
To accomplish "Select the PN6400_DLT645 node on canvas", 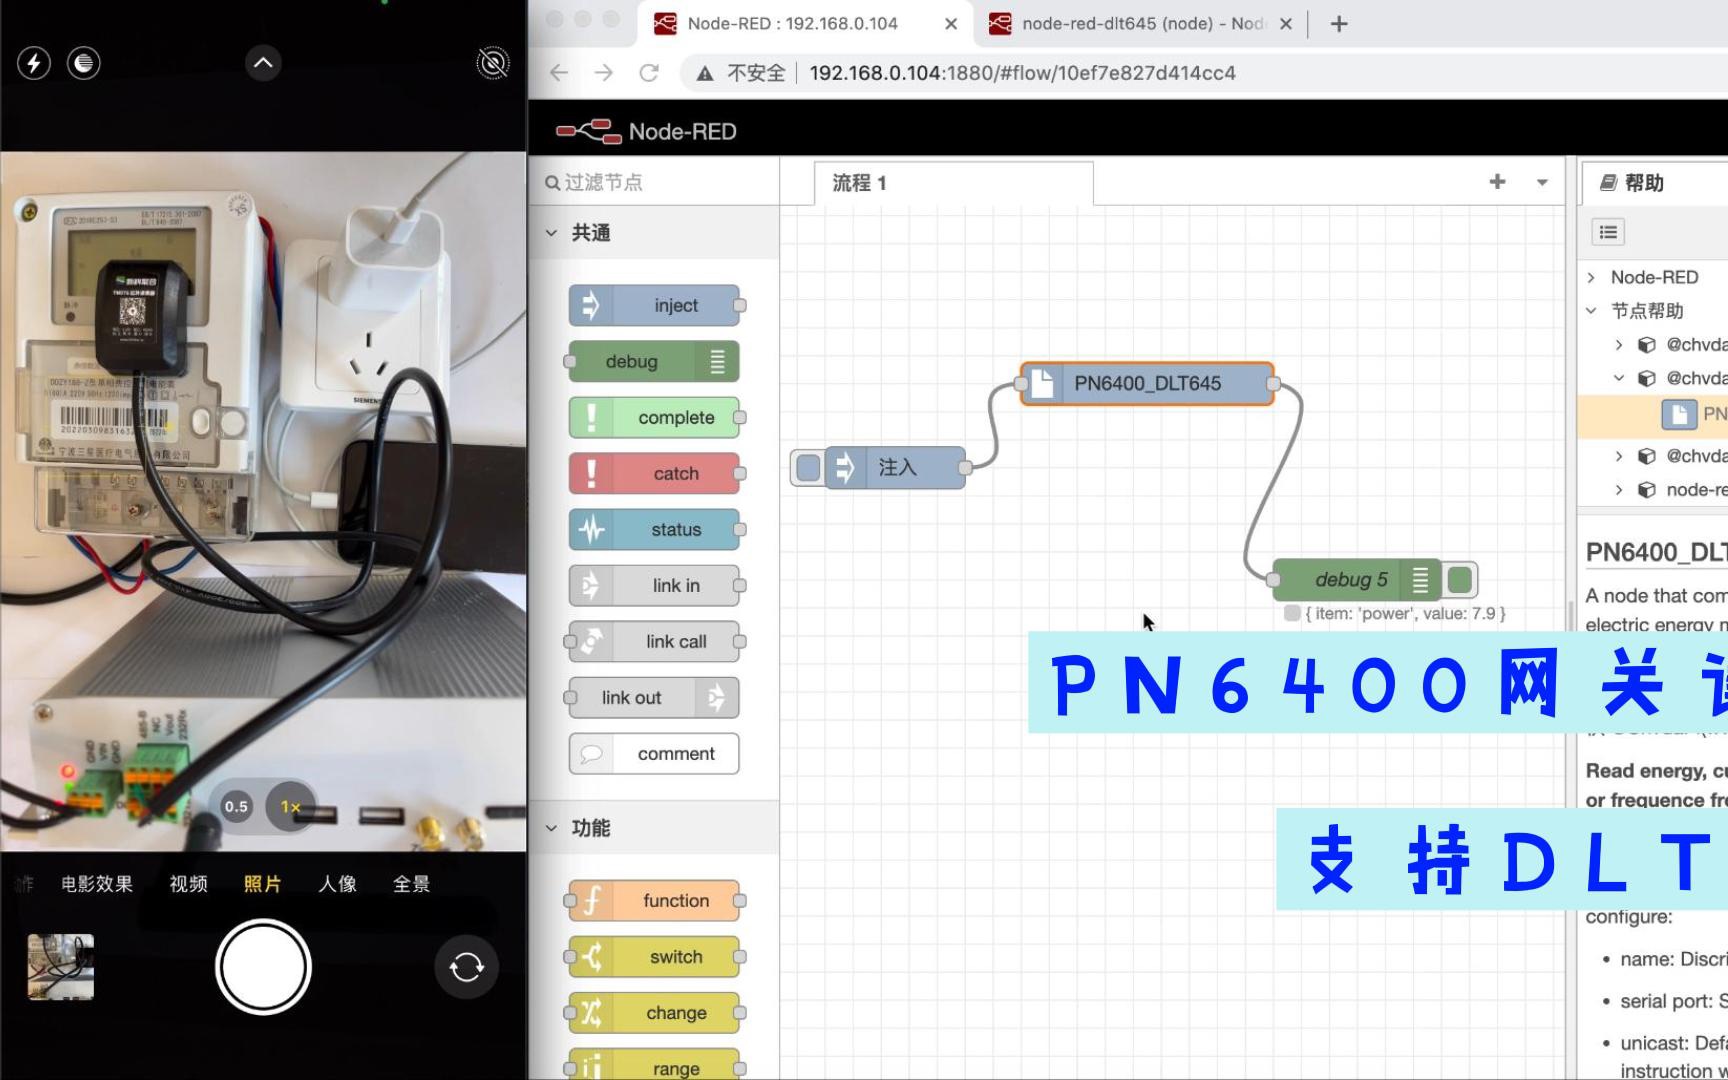I will [1147, 384].
